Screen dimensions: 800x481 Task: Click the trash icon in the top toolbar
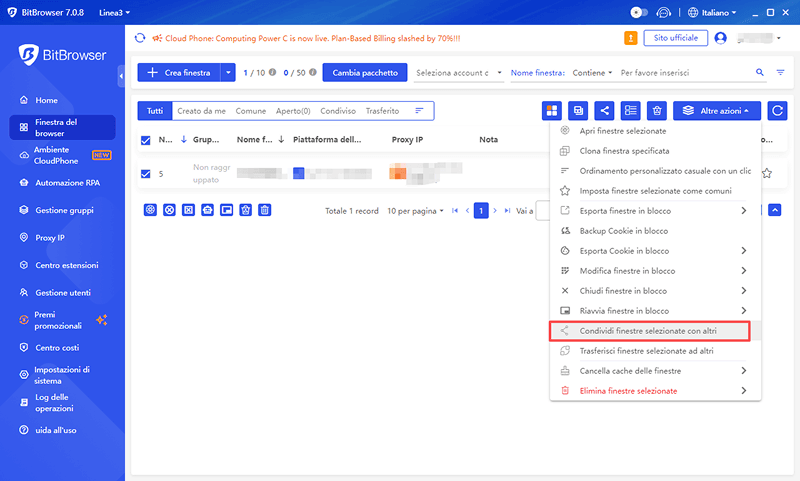(656, 111)
